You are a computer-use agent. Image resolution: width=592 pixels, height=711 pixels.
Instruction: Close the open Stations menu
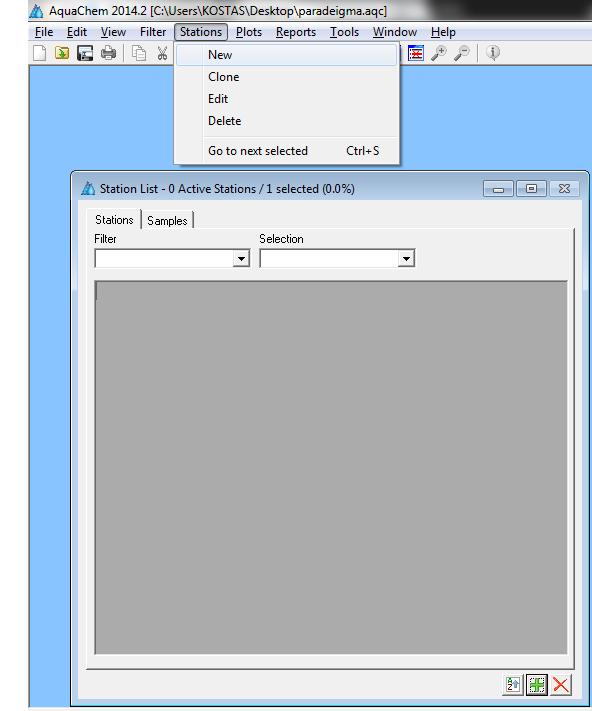pyautogui.click(x=201, y=32)
